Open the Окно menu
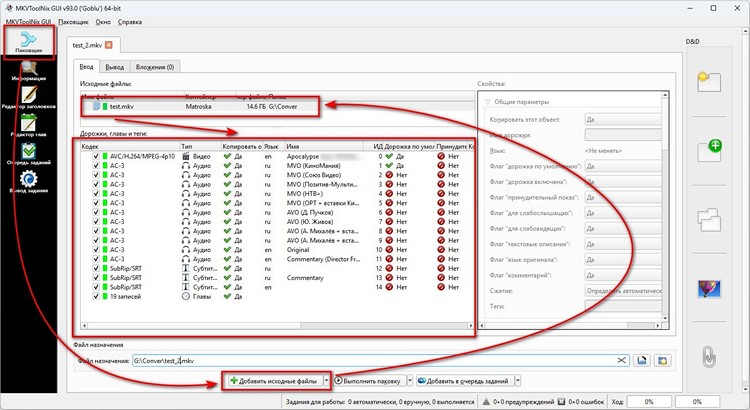 click(x=103, y=22)
